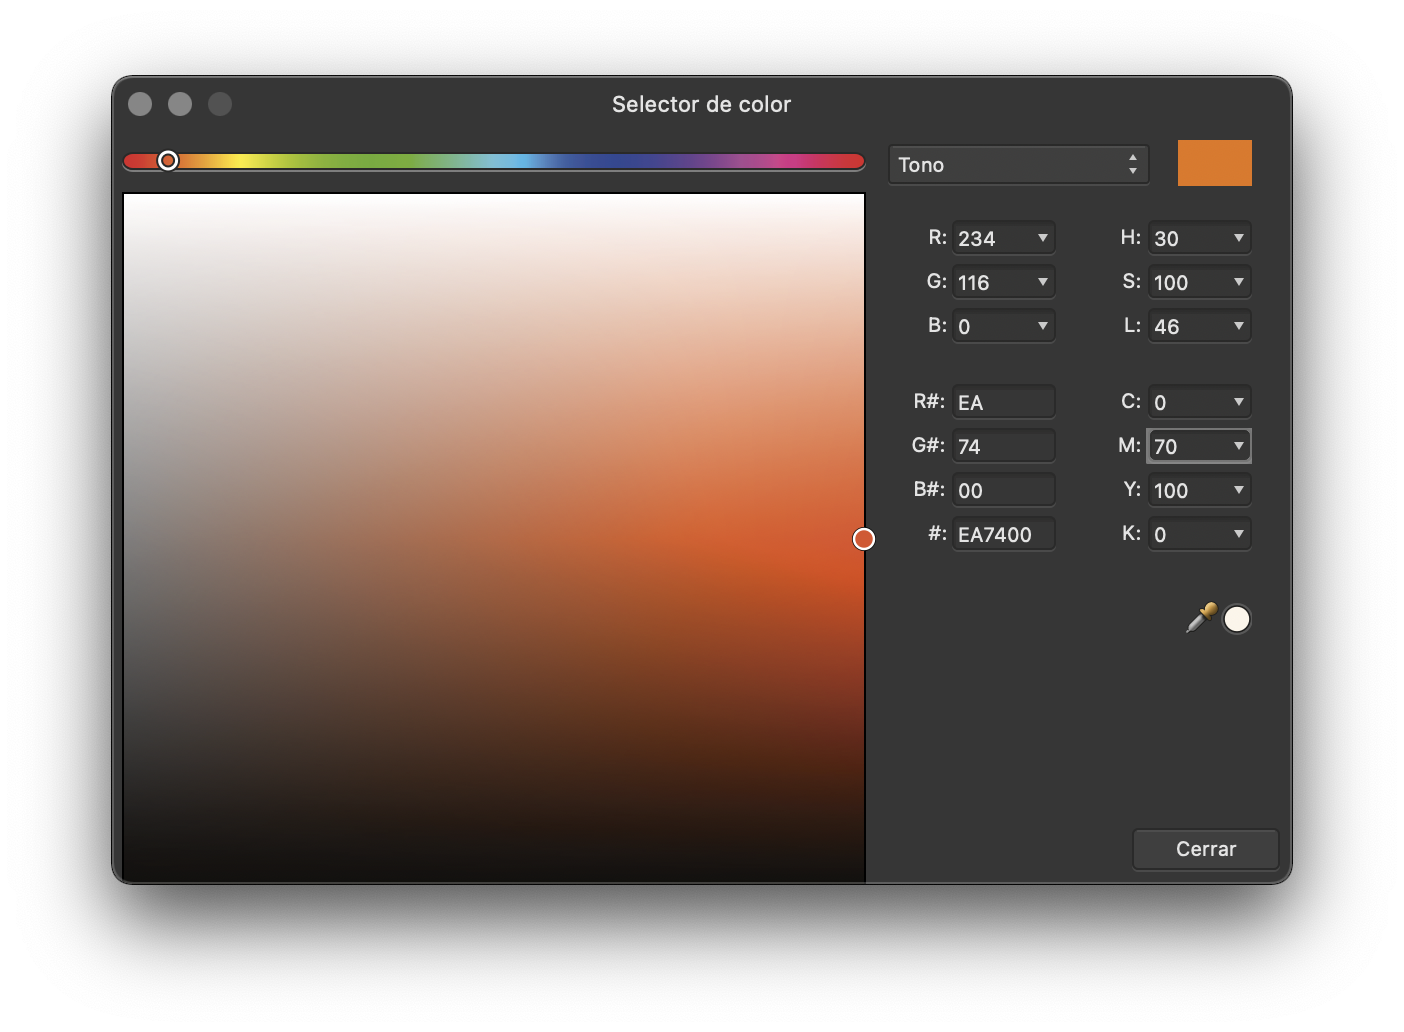Click the white color circle next to the eyedropper
Image resolution: width=1404 pixels, height=1032 pixels.
1237,619
